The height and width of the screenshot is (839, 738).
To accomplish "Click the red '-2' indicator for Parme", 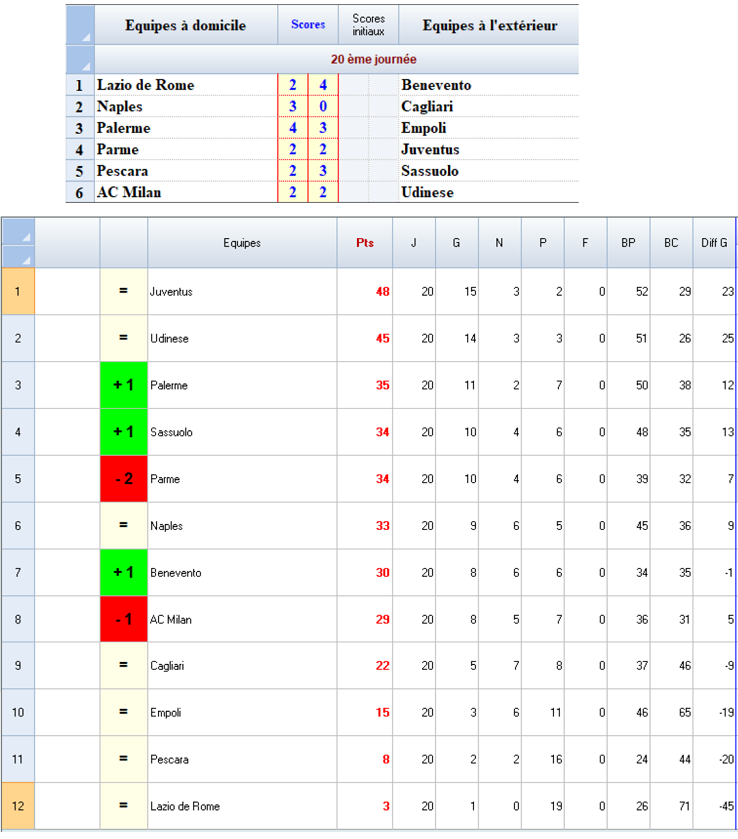I will (124, 478).
